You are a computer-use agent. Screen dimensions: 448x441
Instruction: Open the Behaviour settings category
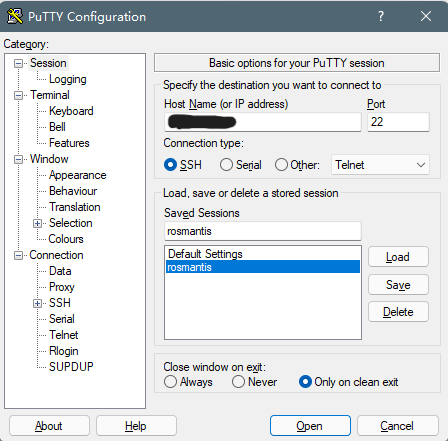point(73,191)
